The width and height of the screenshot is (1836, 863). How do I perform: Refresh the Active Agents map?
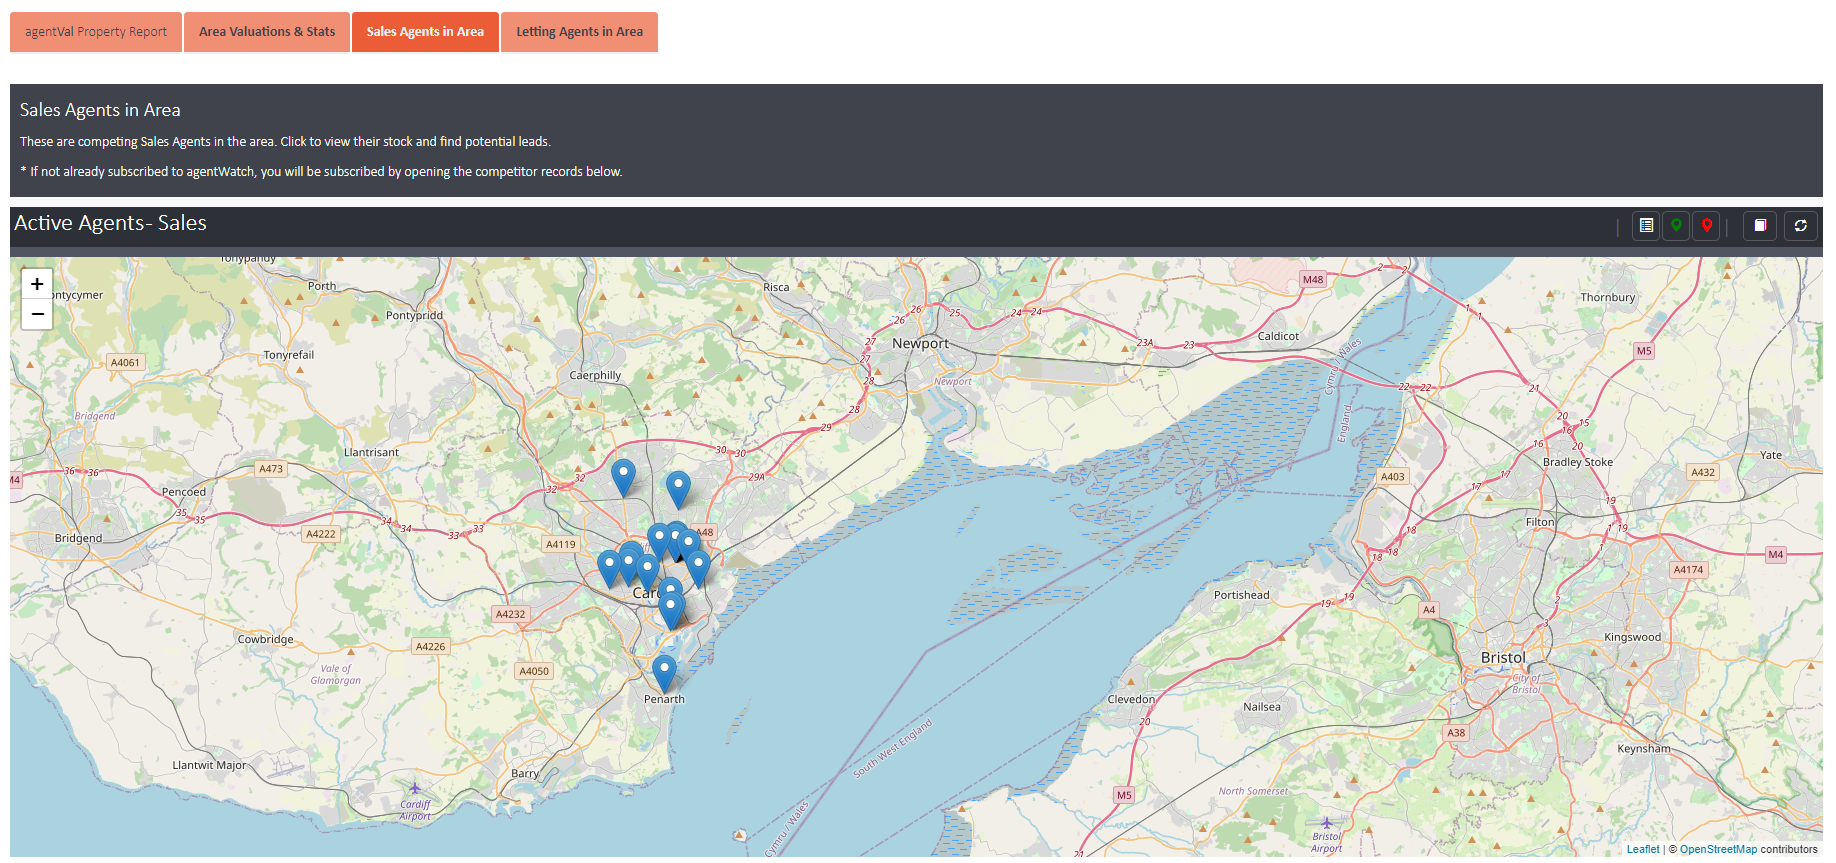pos(1800,226)
